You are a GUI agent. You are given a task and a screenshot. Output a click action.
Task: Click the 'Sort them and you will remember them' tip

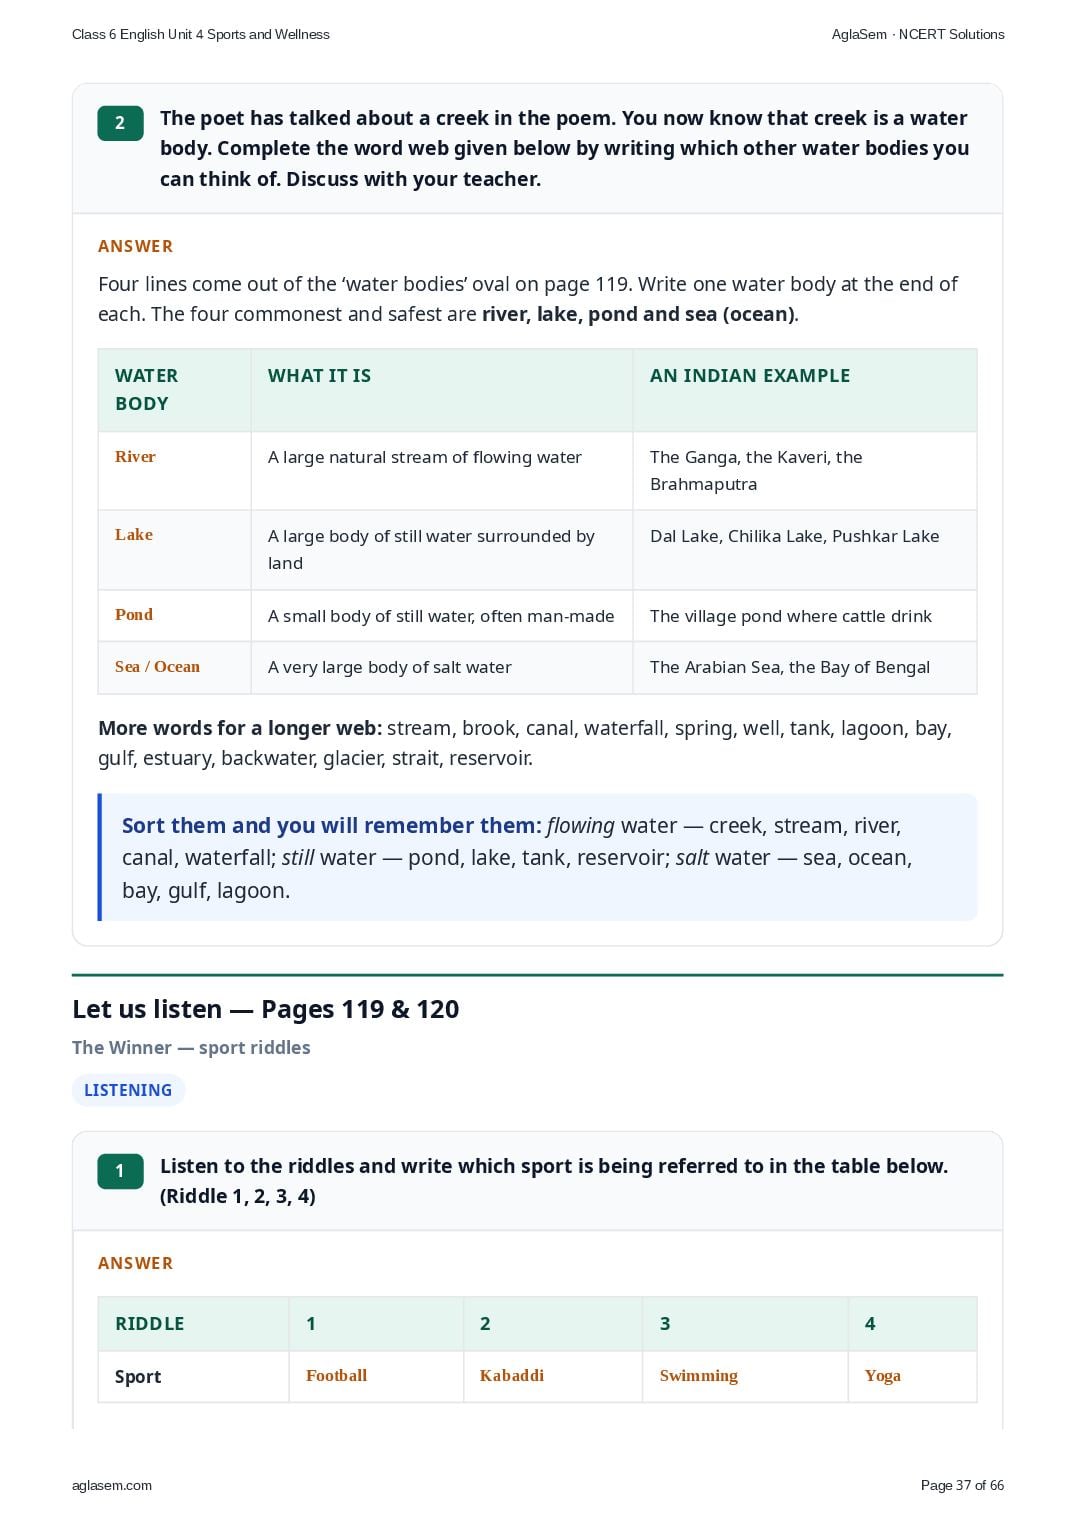[x=538, y=857]
